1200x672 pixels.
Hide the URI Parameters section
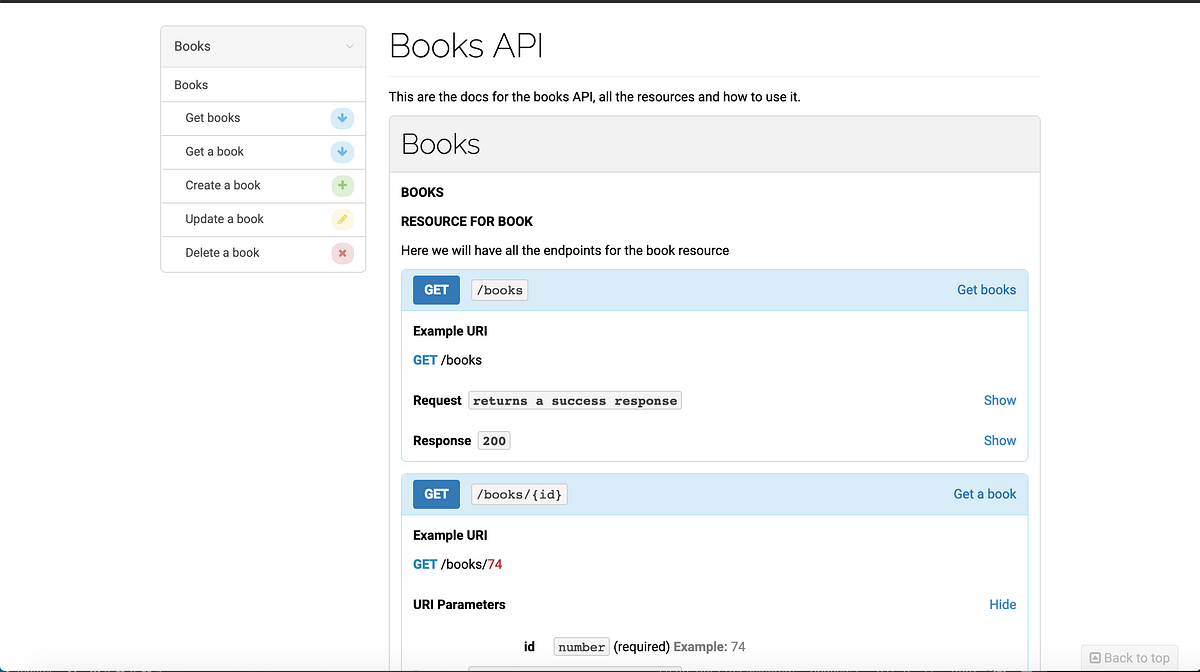(x=1002, y=604)
